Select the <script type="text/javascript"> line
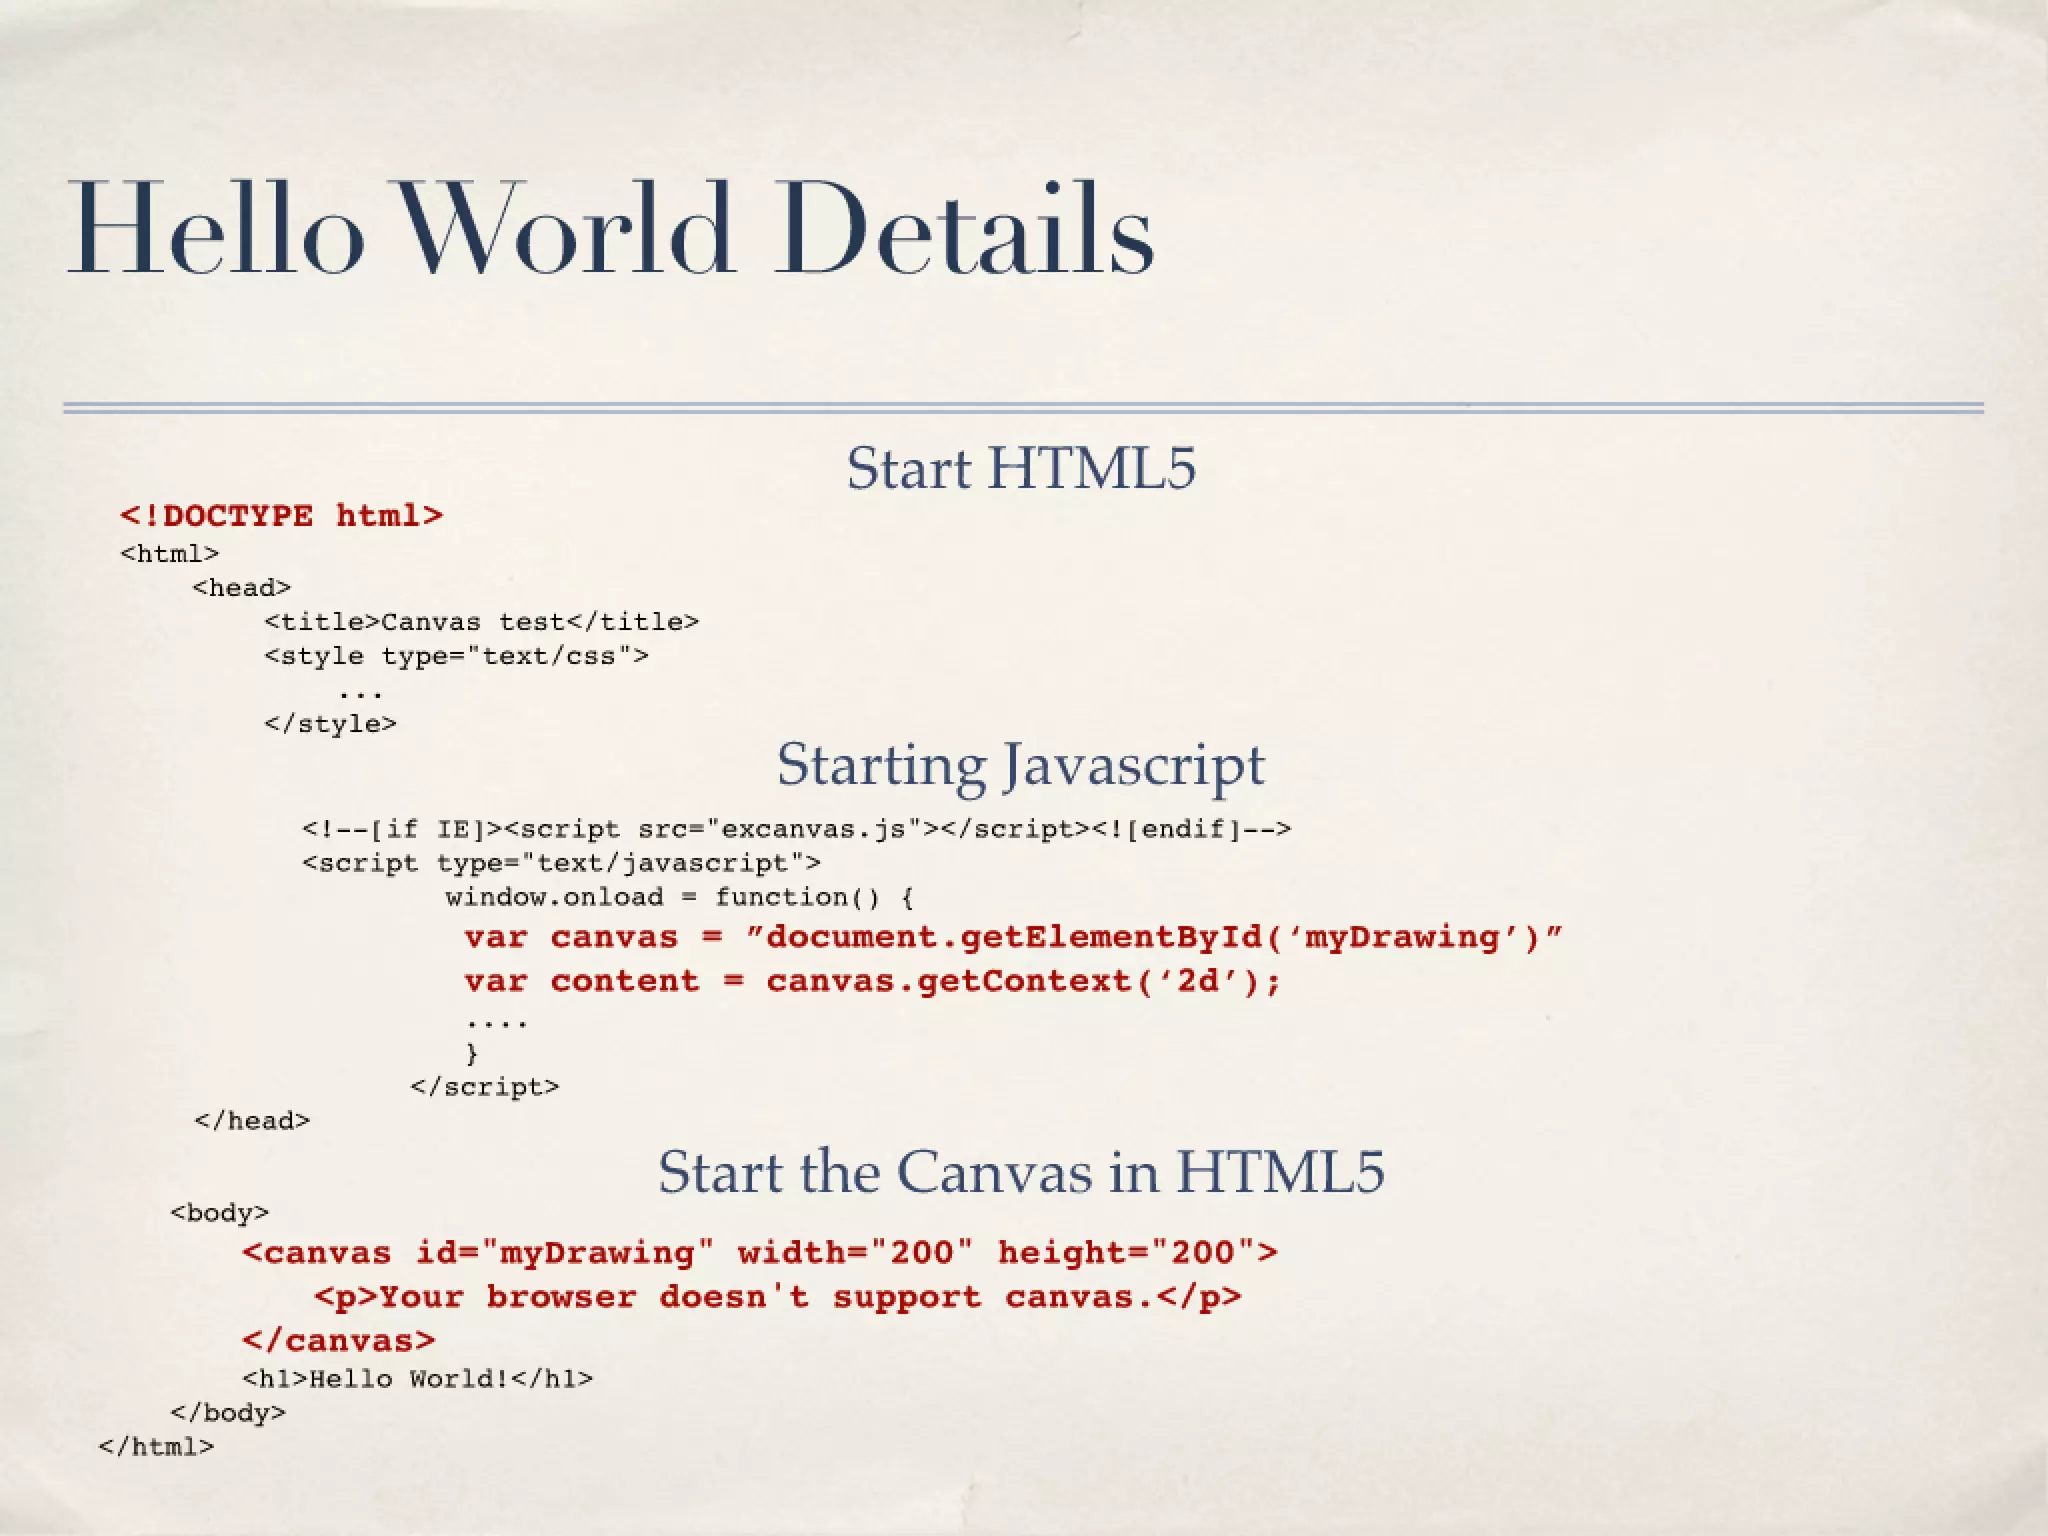The image size is (2048, 1536). [561, 863]
